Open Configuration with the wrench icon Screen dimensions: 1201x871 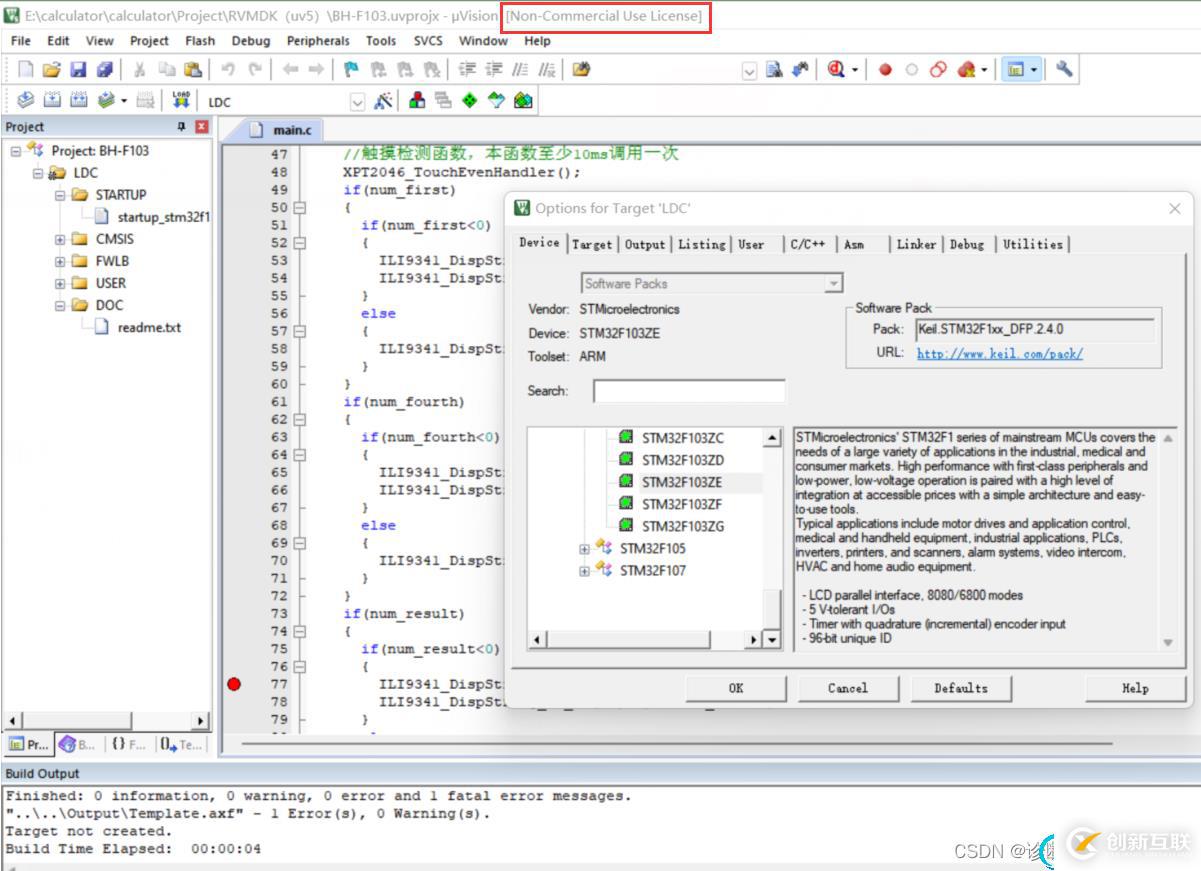(x=1064, y=69)
